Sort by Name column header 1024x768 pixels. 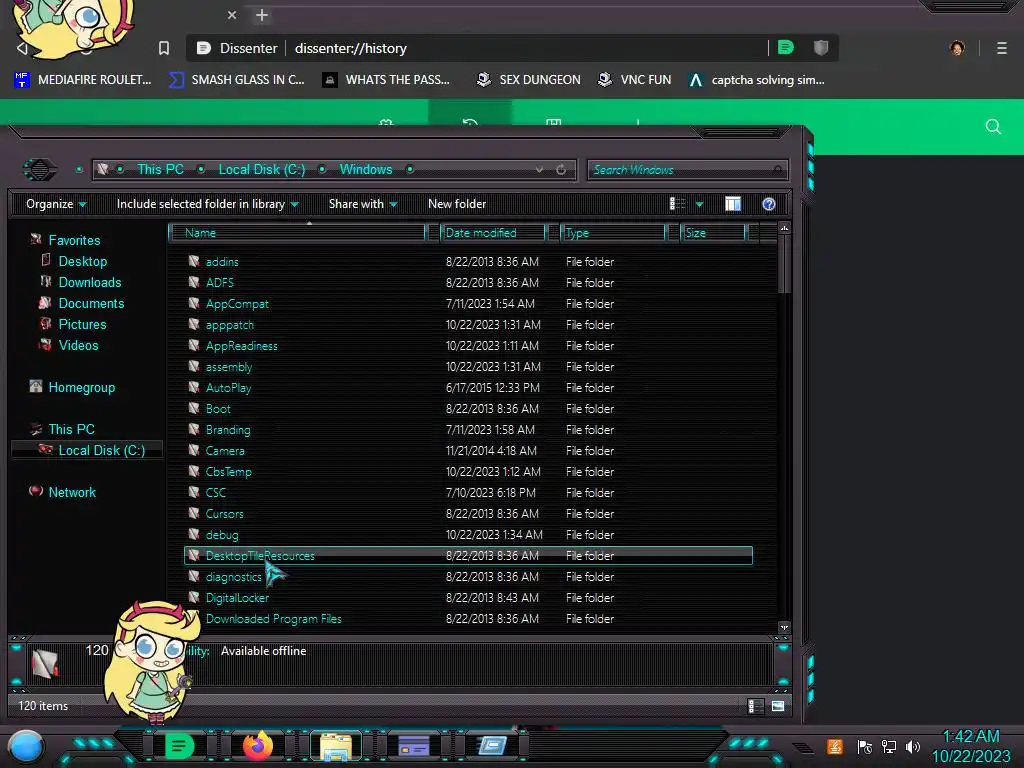pos(297,232)
